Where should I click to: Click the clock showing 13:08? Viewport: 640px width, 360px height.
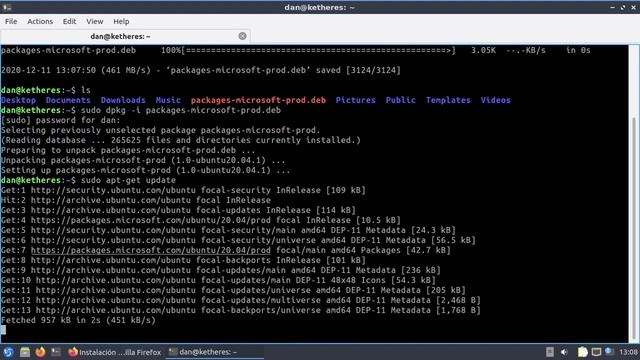[x=629, y=352]
